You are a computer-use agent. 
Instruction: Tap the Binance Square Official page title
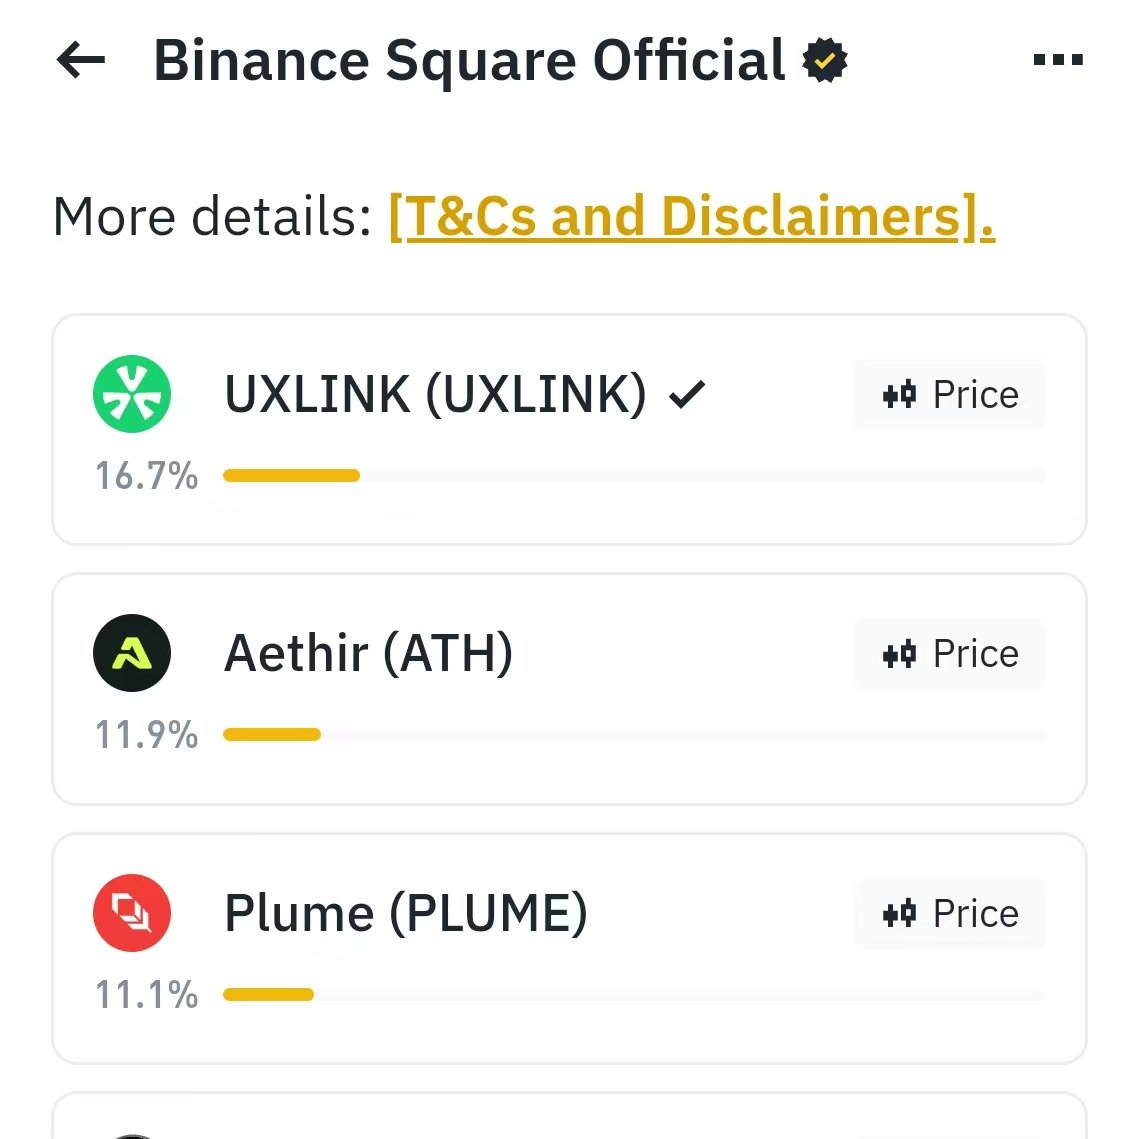coord(469,61)
